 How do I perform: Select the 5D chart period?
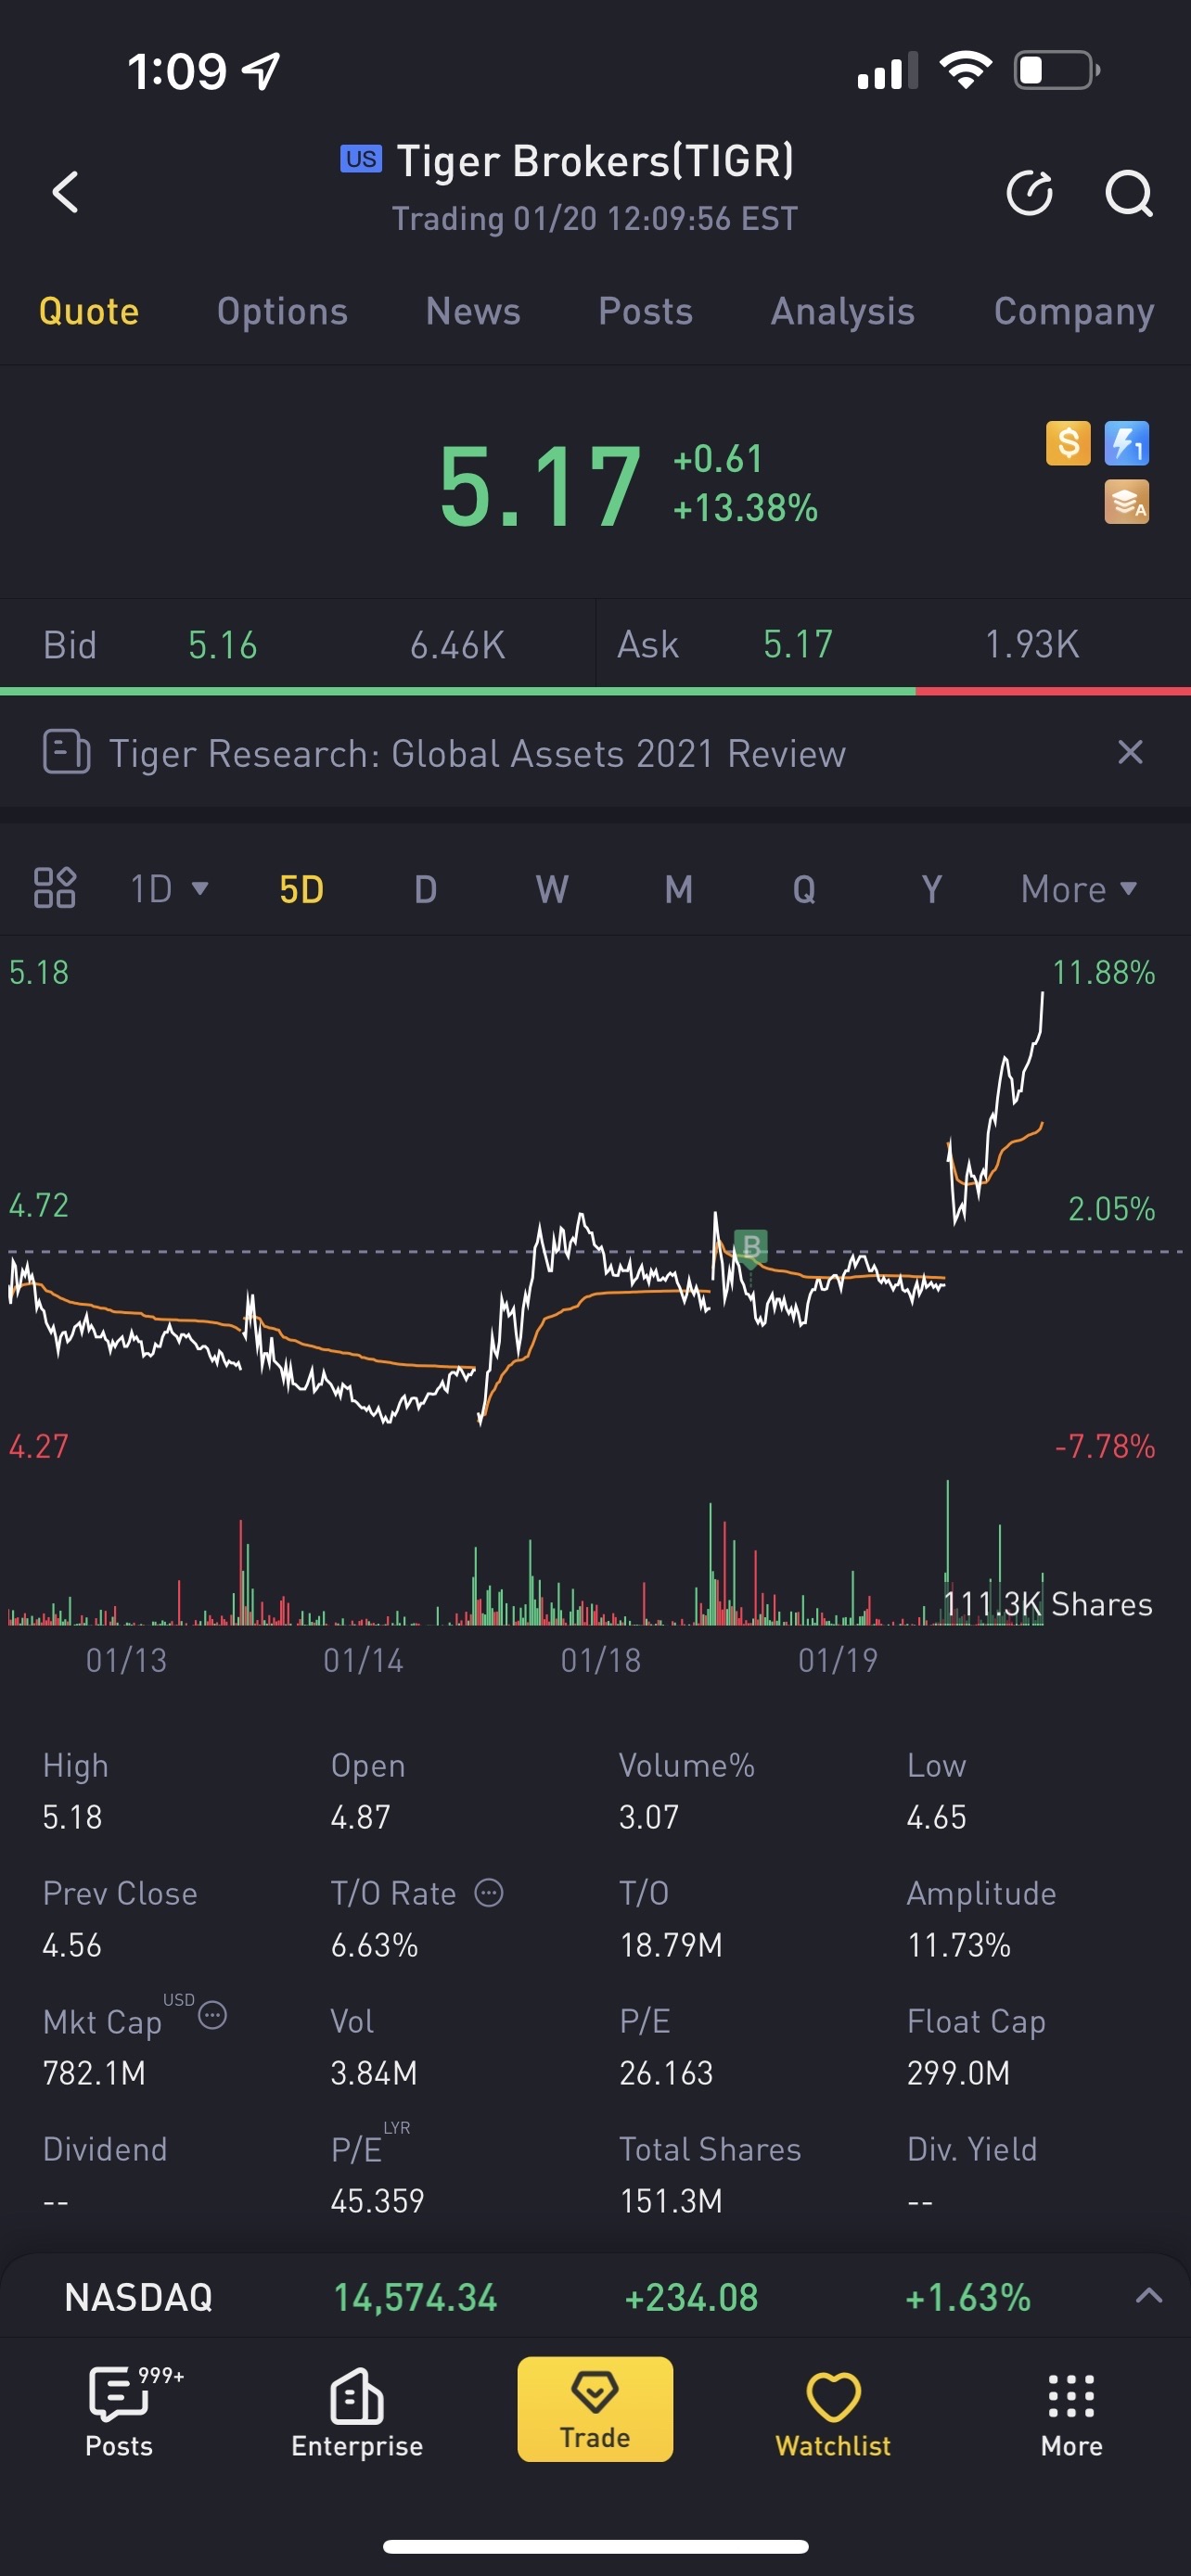pos(301,889)
